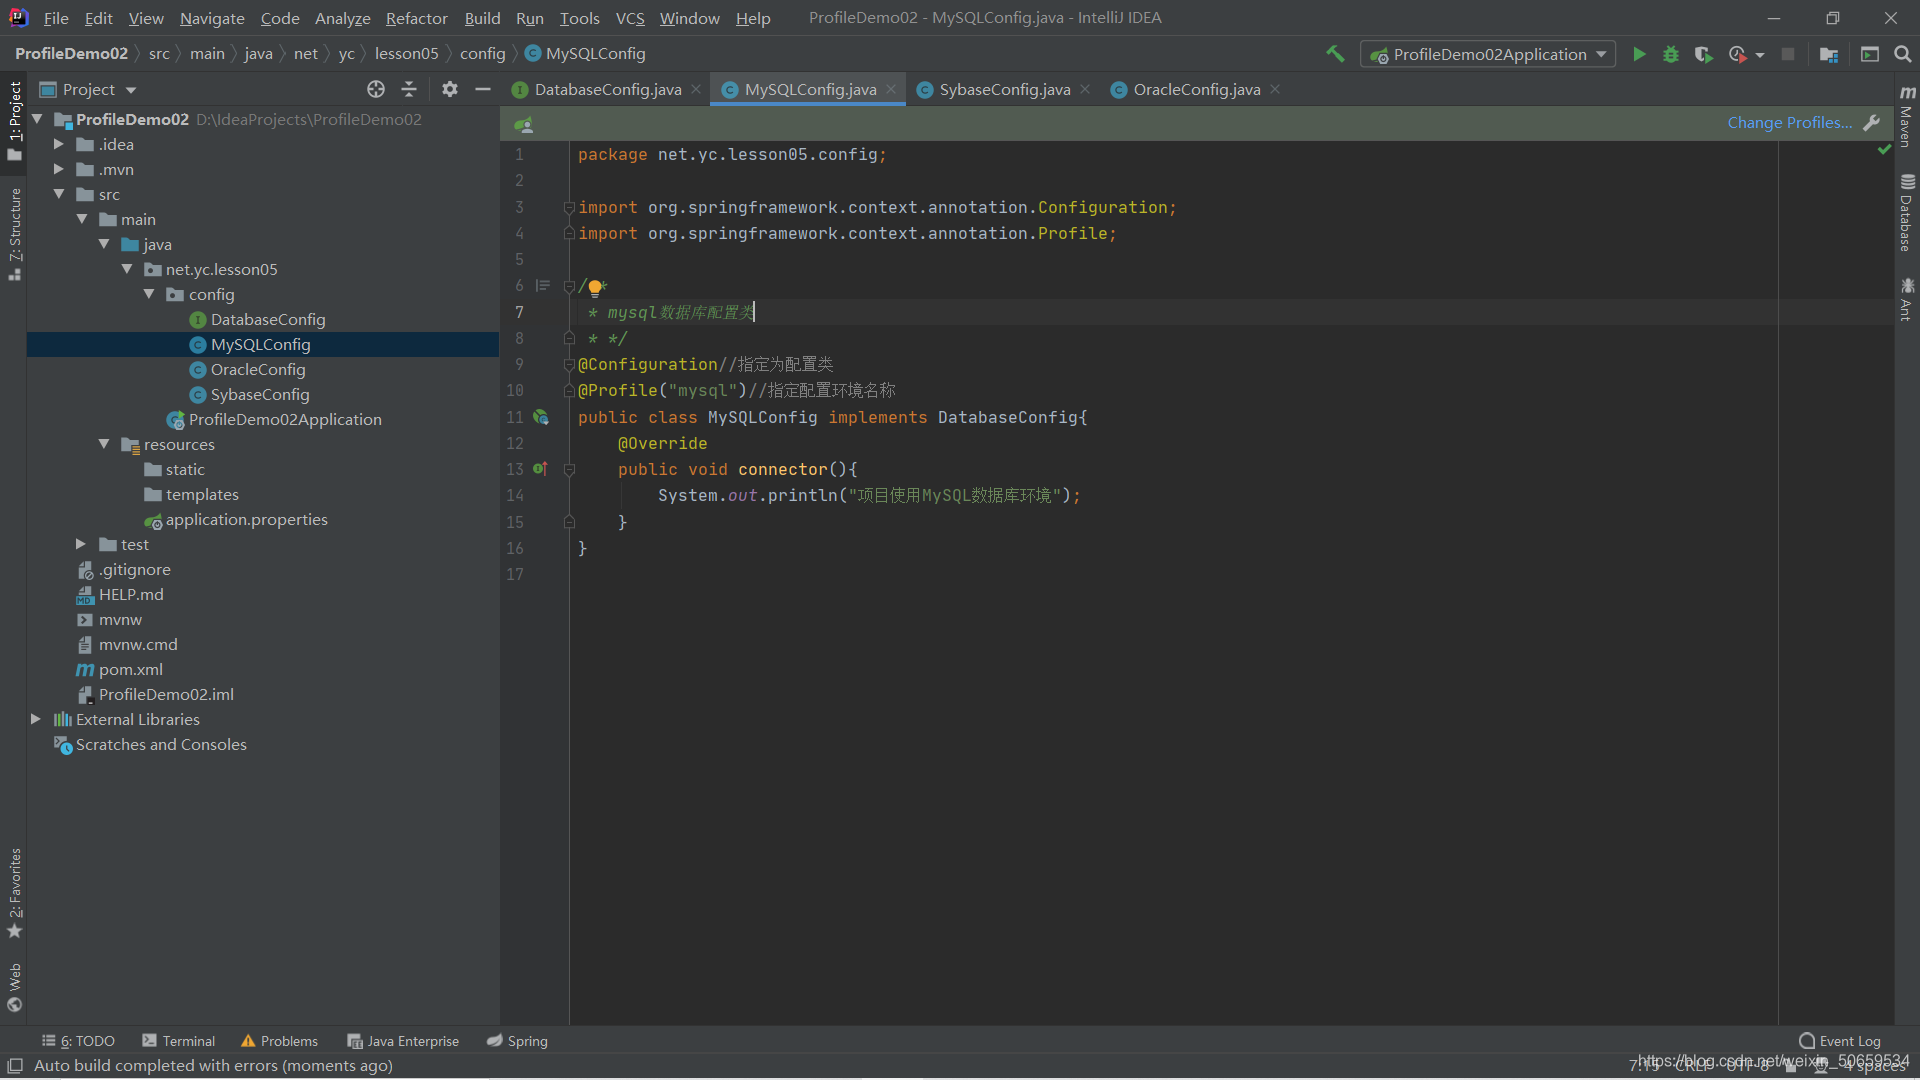Open the TODO tool window
1920x1080 pixels.
(78, 1041)
